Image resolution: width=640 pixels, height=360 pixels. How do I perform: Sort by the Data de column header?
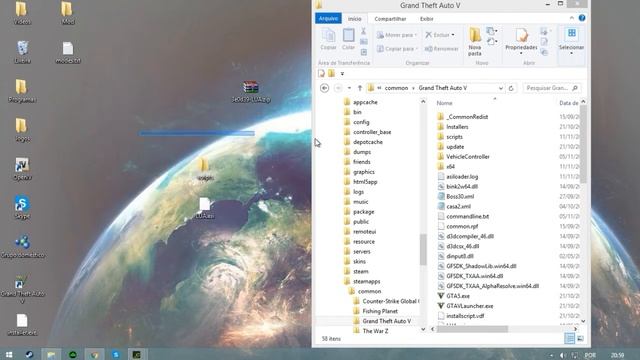coord(568,103)
